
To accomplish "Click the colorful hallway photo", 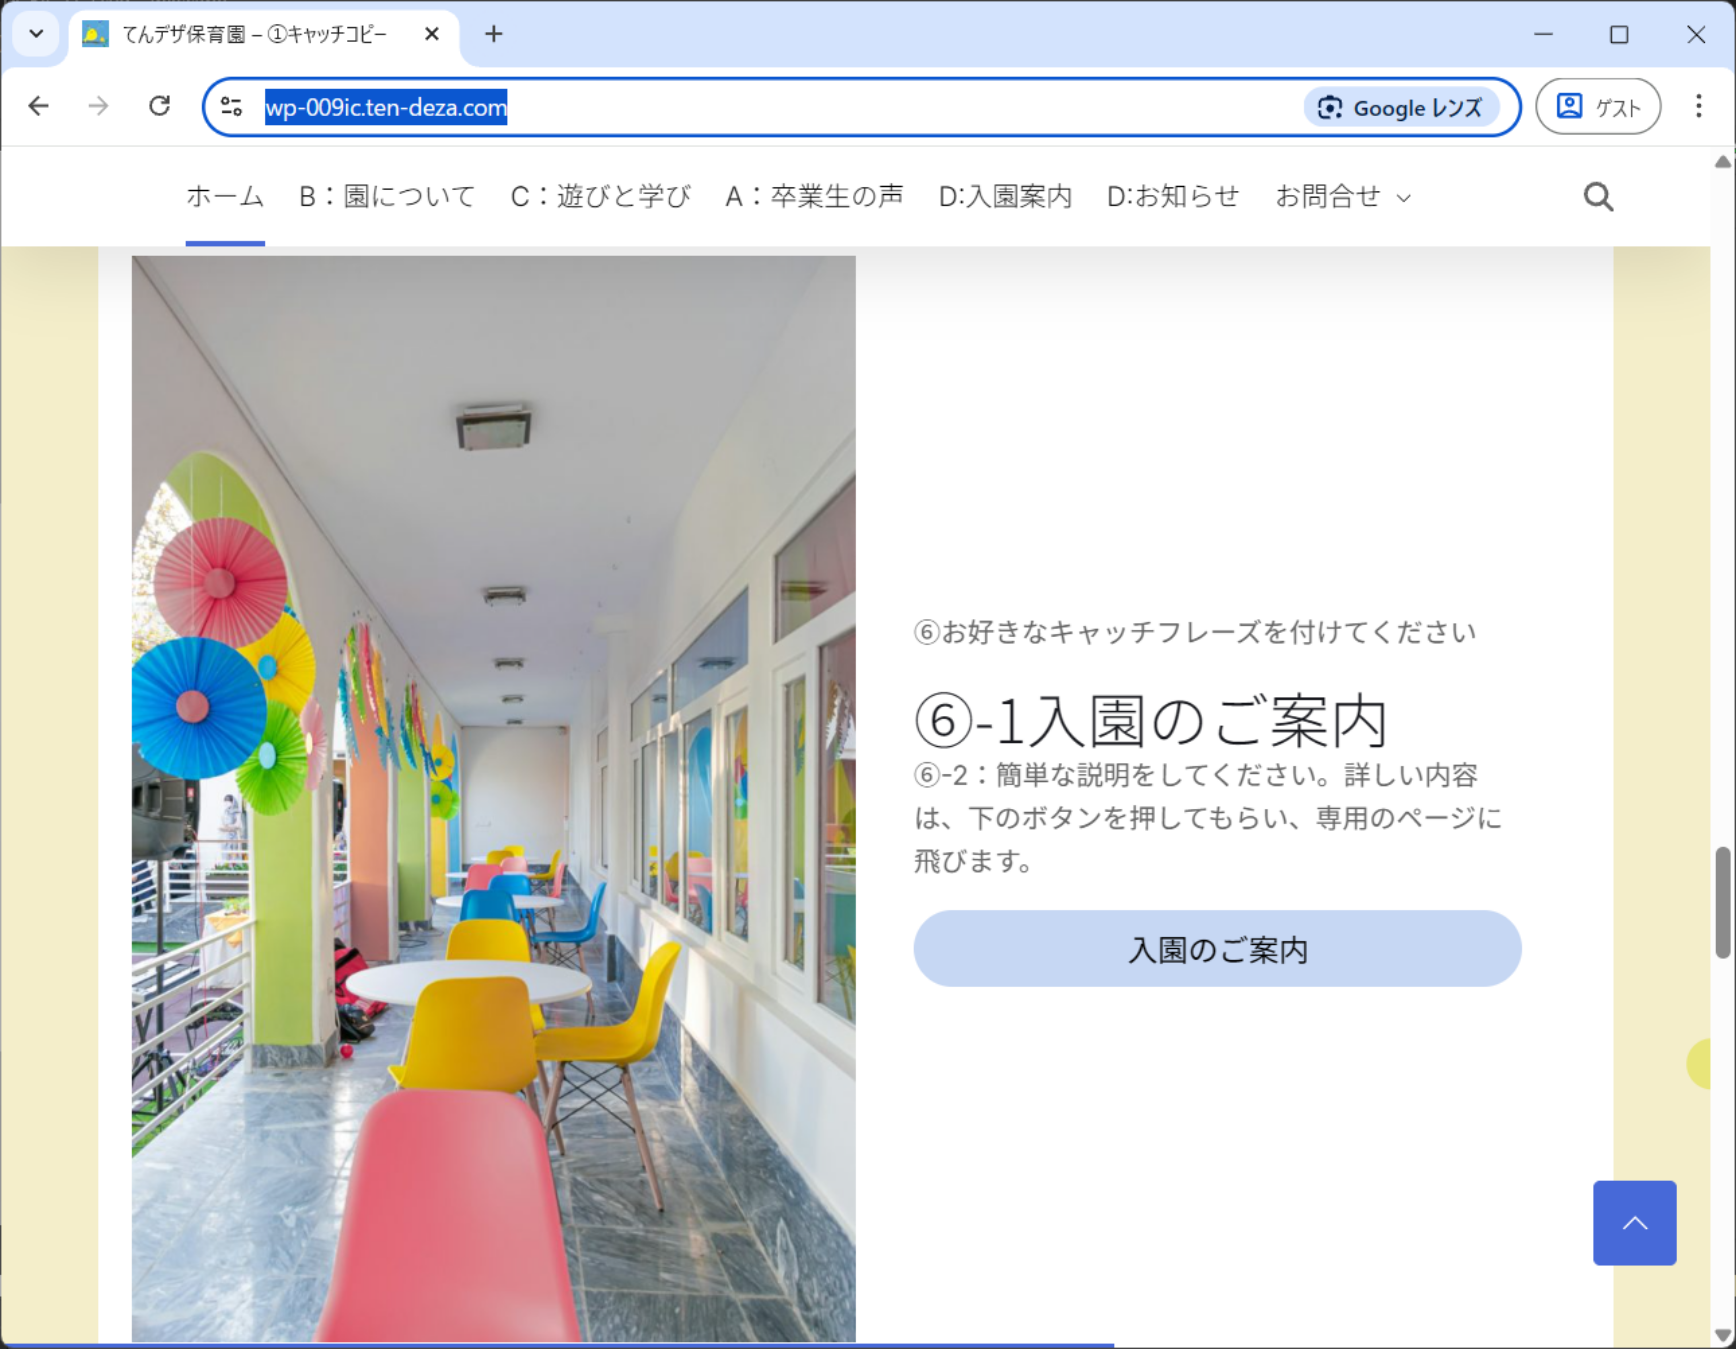I will (x=493, y=798).
